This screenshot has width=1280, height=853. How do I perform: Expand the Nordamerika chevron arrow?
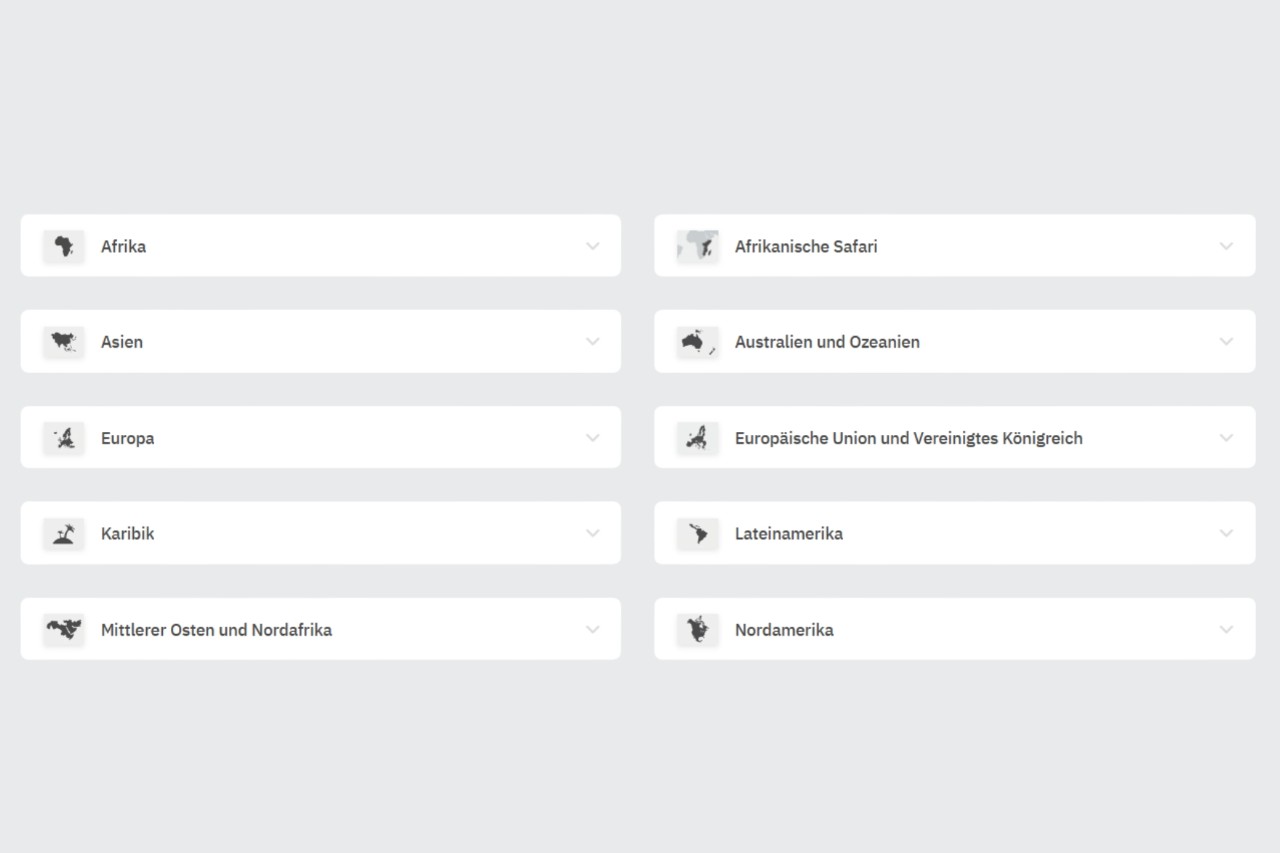pyautogui.click(x=1226, y=630)
